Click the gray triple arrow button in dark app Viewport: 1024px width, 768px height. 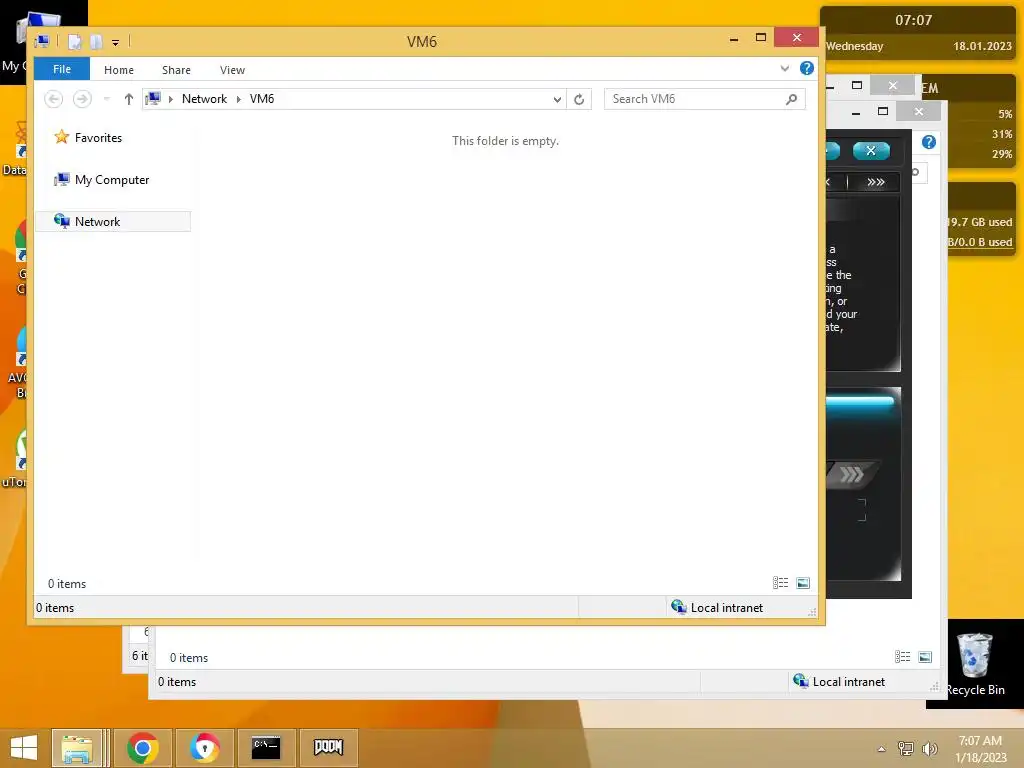[851, 474]
